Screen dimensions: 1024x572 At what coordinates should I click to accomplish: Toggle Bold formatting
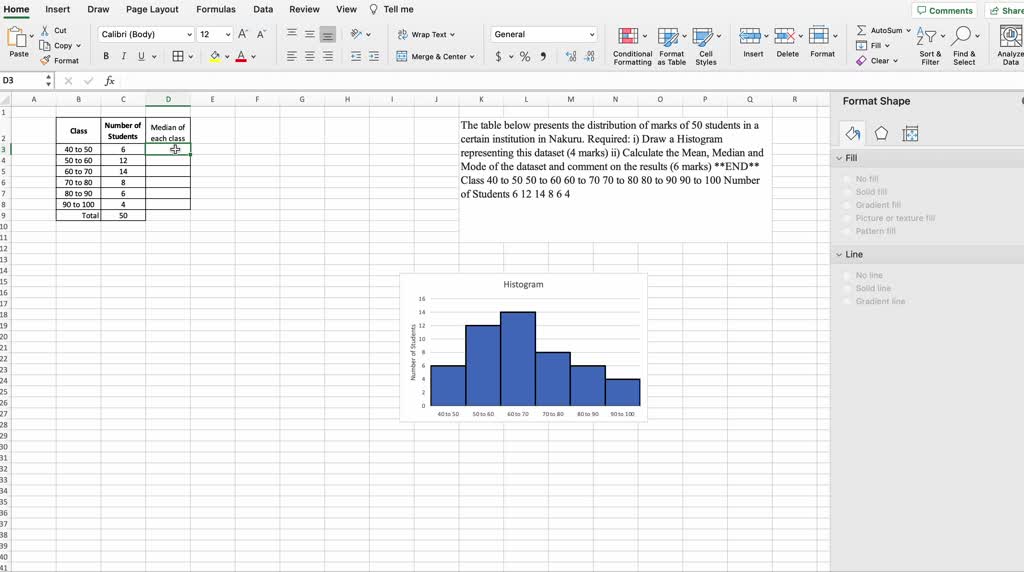[106, 56]
